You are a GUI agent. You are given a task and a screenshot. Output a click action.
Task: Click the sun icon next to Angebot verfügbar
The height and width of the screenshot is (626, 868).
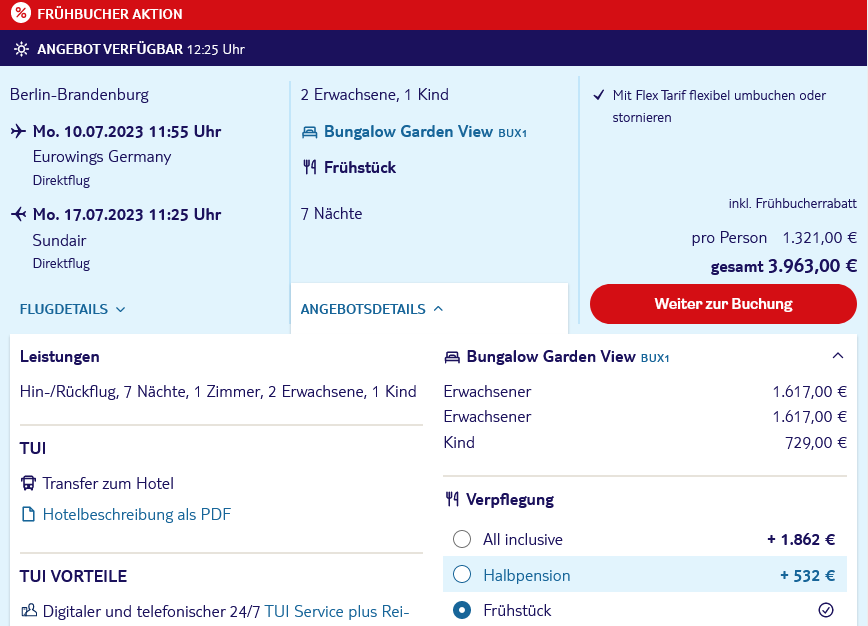(21, 49)
